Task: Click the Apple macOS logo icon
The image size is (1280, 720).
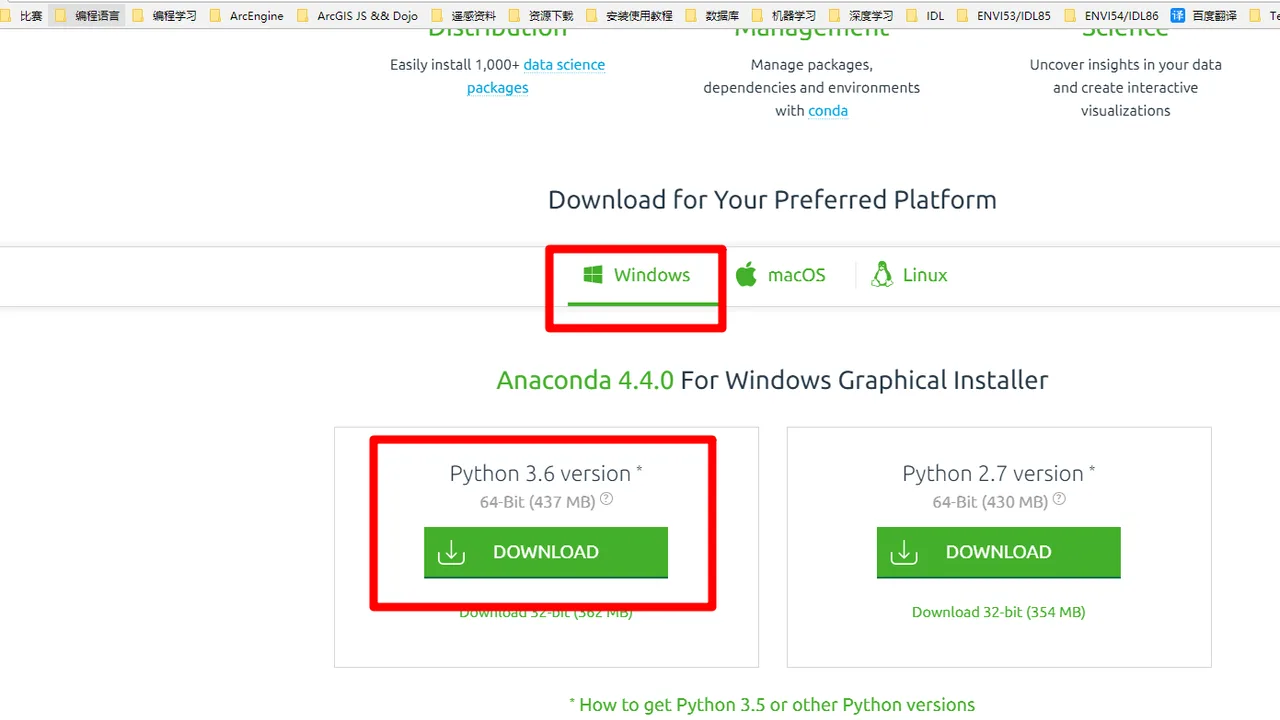Action: pos(746,274)
